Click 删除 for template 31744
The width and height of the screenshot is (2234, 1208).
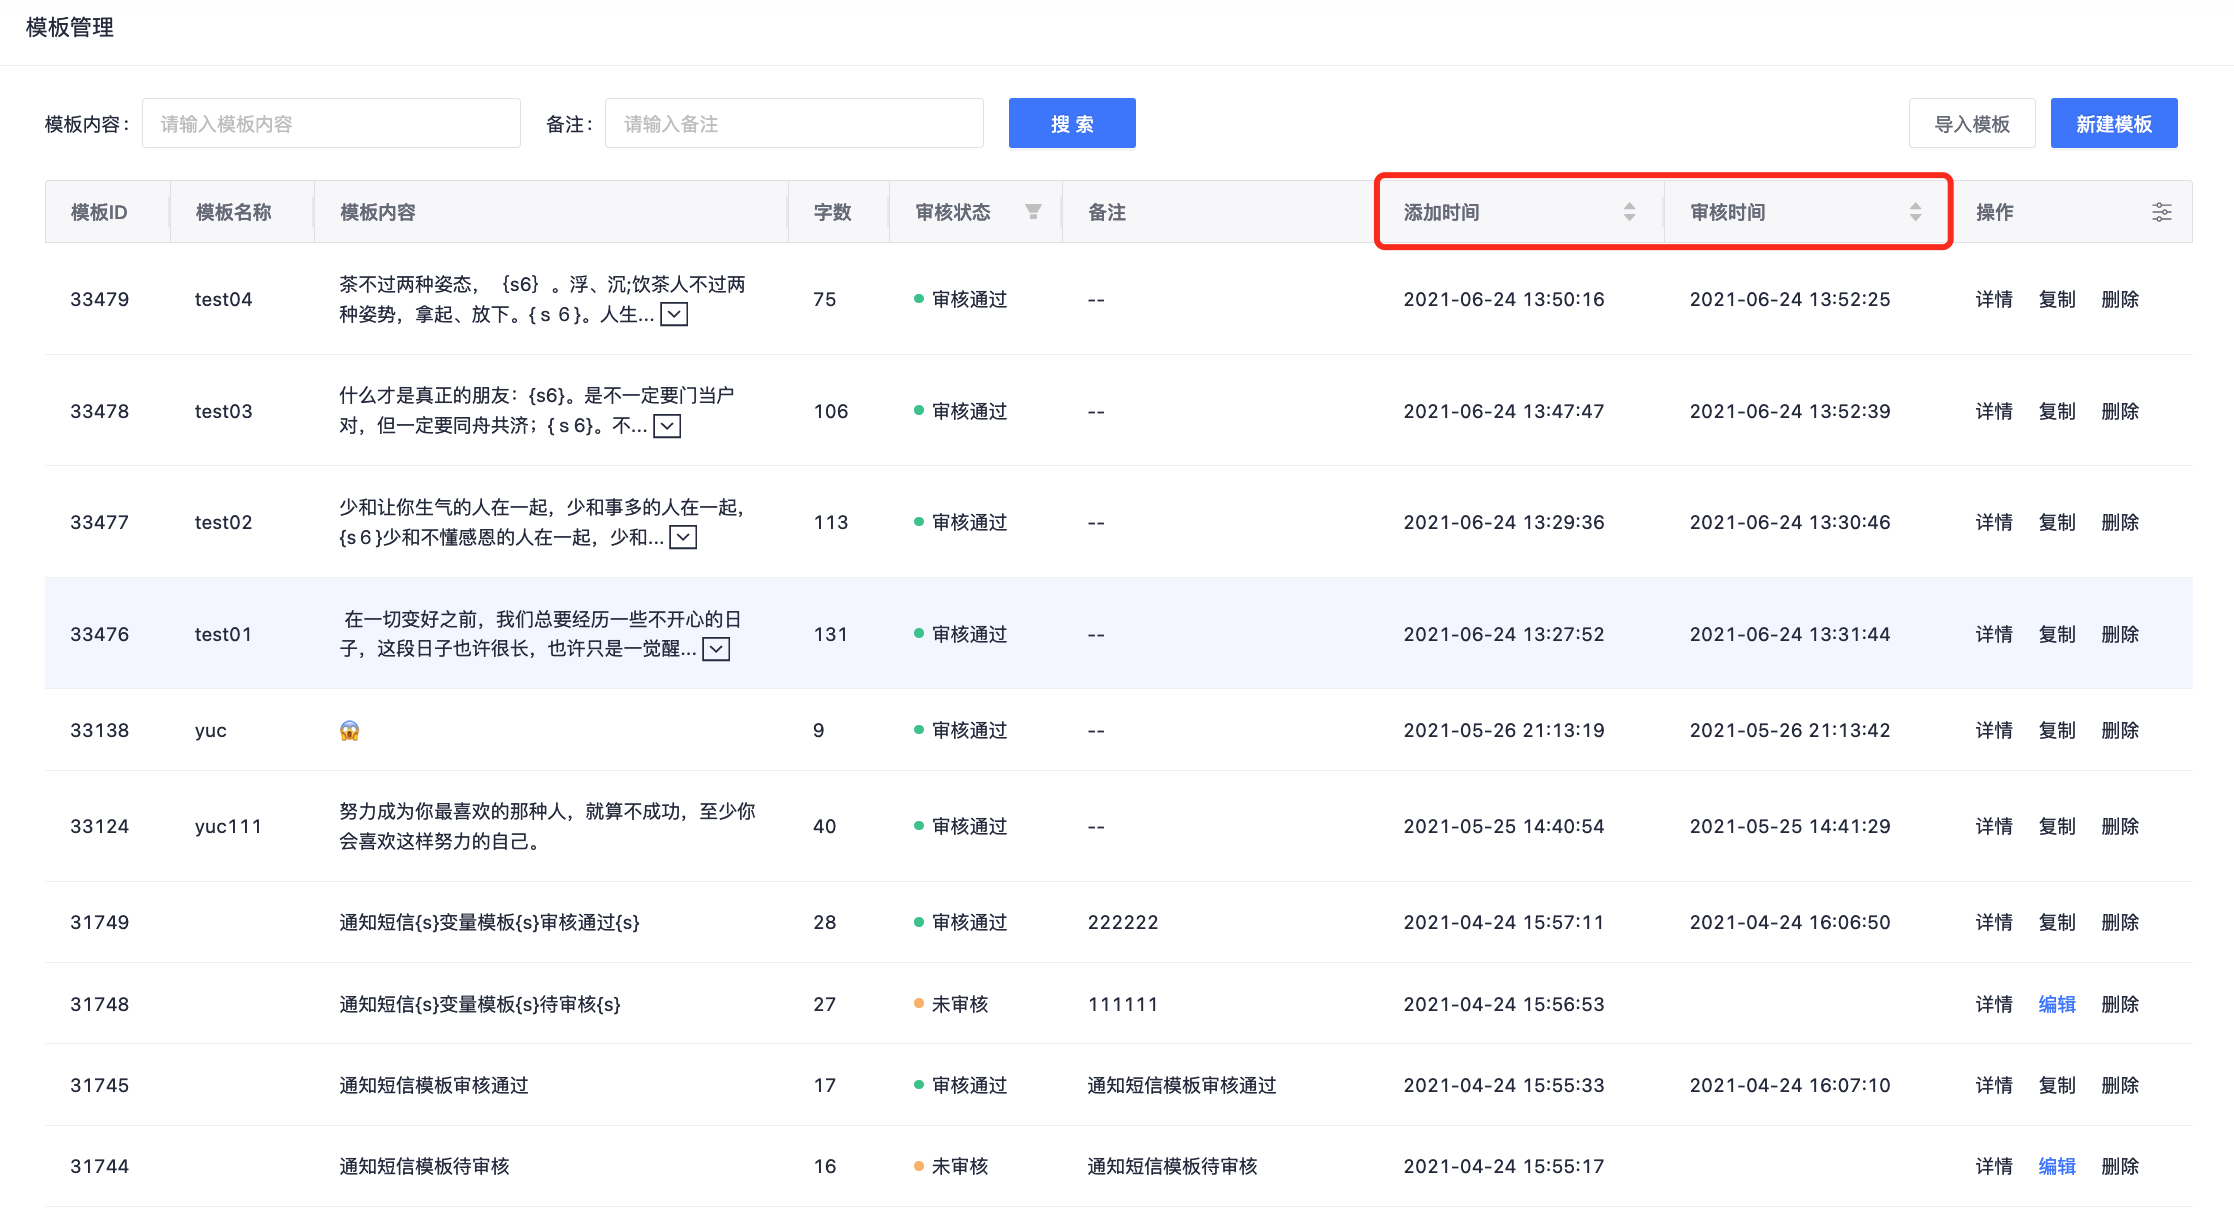pyautogui.click(x=2120, y=1166)
